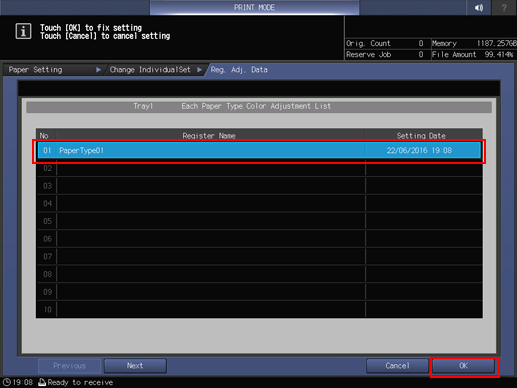Screen dimensions: 517x388
Task: Select empty row 03
Action: click(x=259, y=186)
